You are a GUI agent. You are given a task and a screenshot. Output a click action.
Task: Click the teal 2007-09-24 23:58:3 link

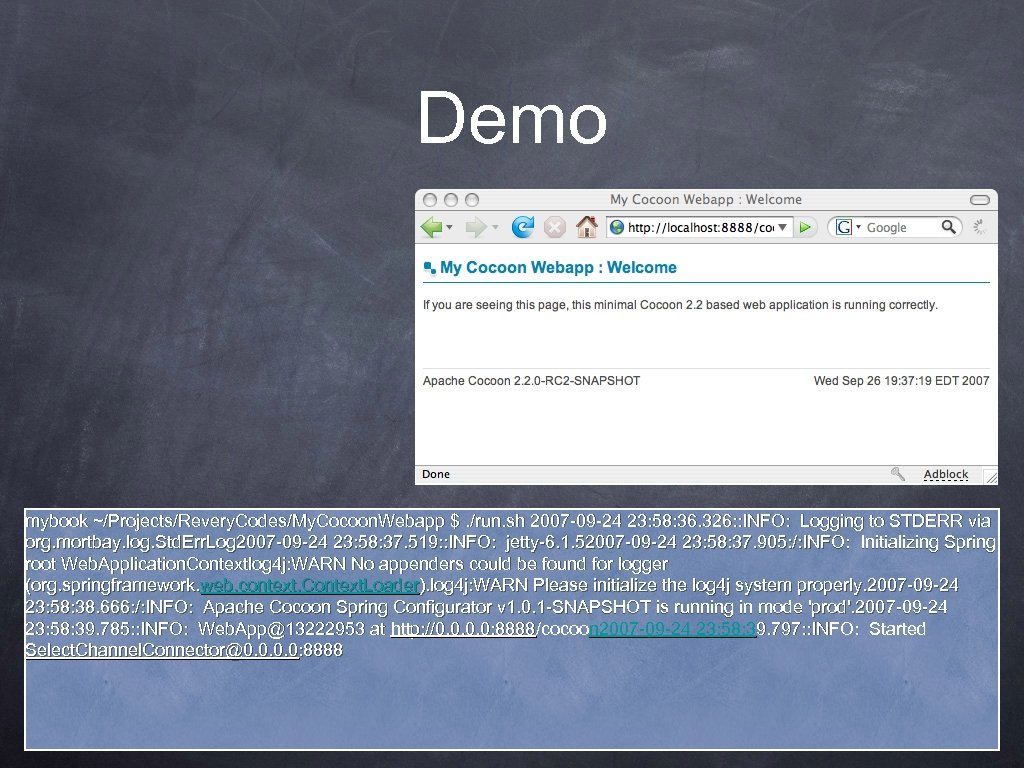[x=673, y=629]
